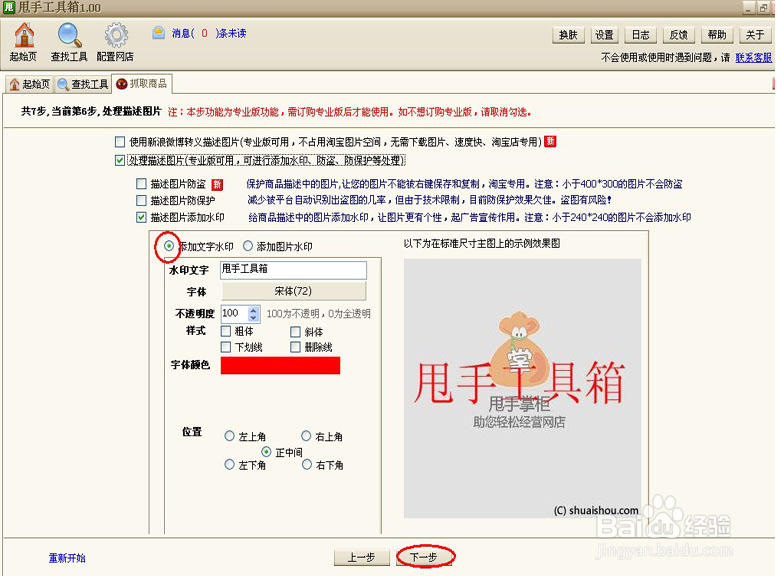The image size is (777, 578).
Task: Enable the 描述图片防盗 checkbox
Action: point(141,184)
